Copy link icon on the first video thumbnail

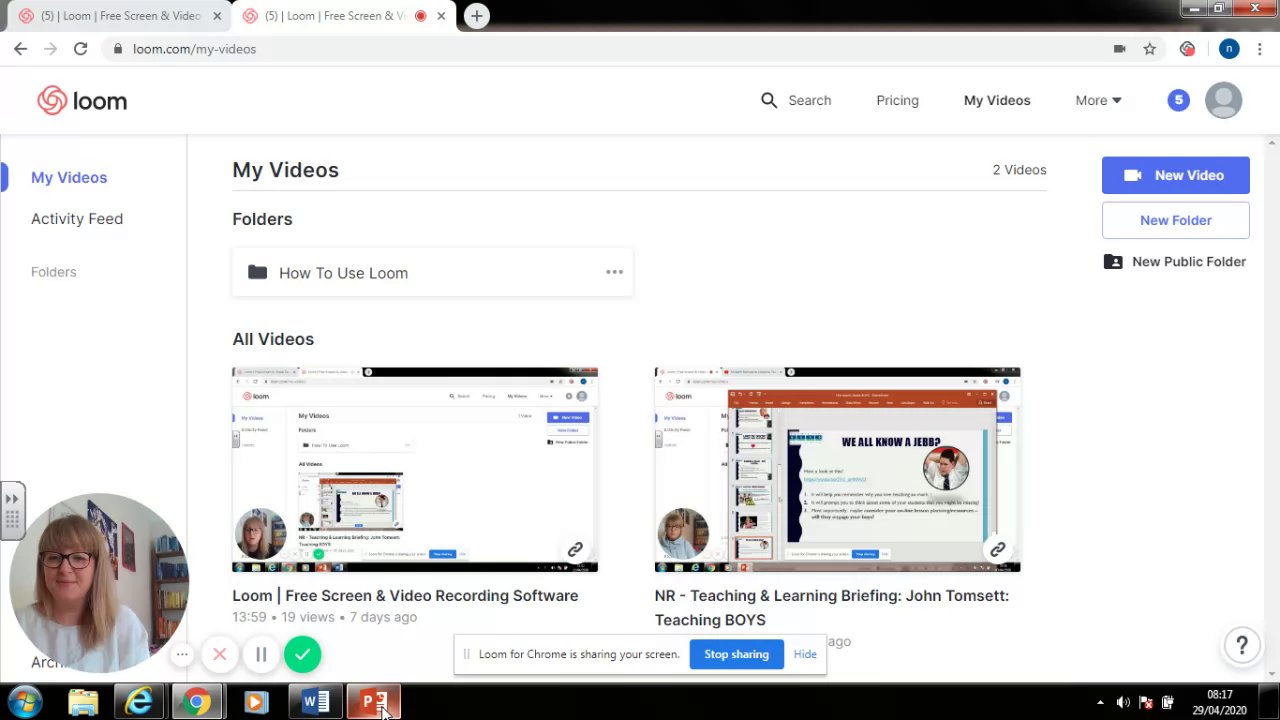click(x=575, y=549)
